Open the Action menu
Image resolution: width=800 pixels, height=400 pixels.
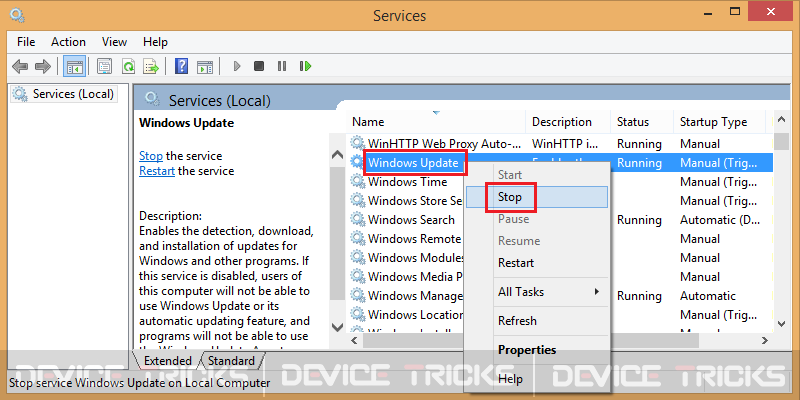tap(68, 42)
